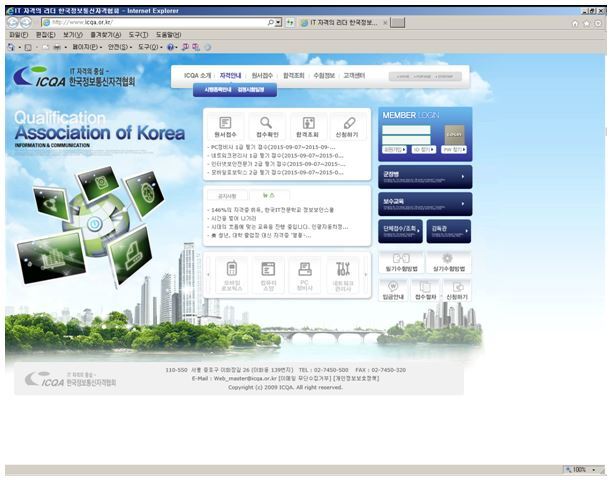Open the print icon dropdown arrow
Image resolution: width=610 pixels, height=480 pixels.
(x=65, y=47)
